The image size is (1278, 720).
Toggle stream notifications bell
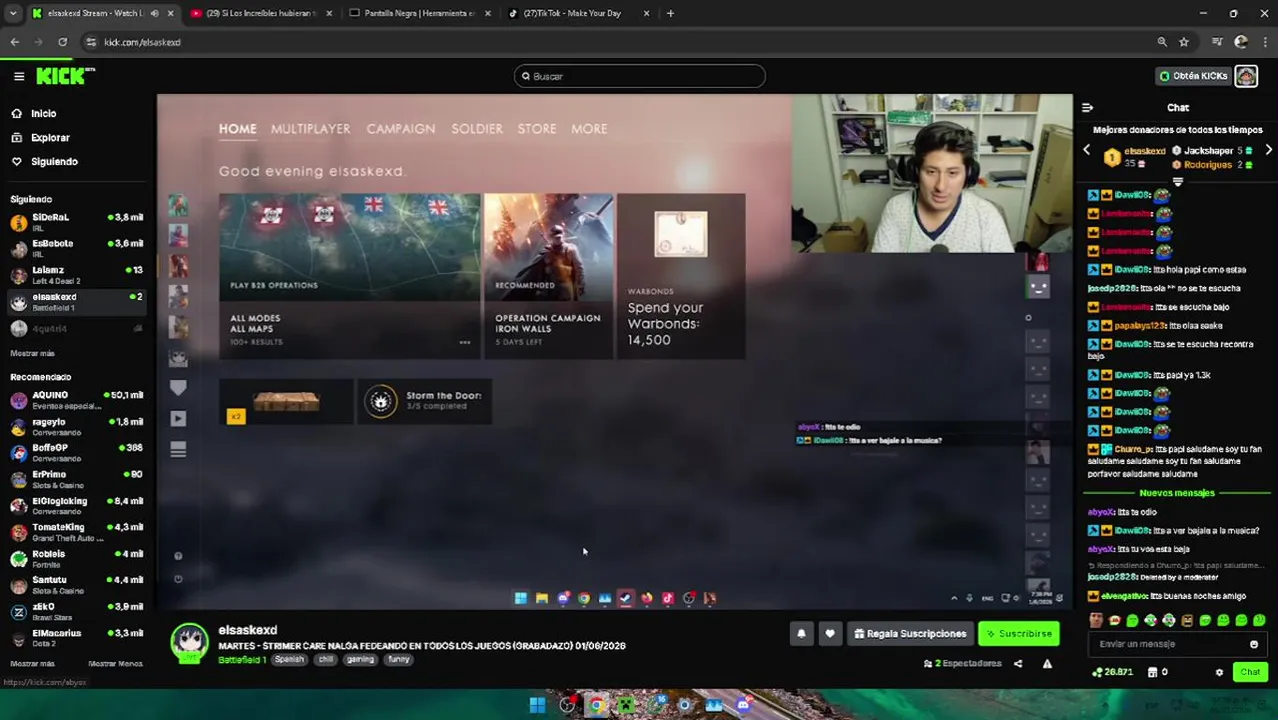801,634
